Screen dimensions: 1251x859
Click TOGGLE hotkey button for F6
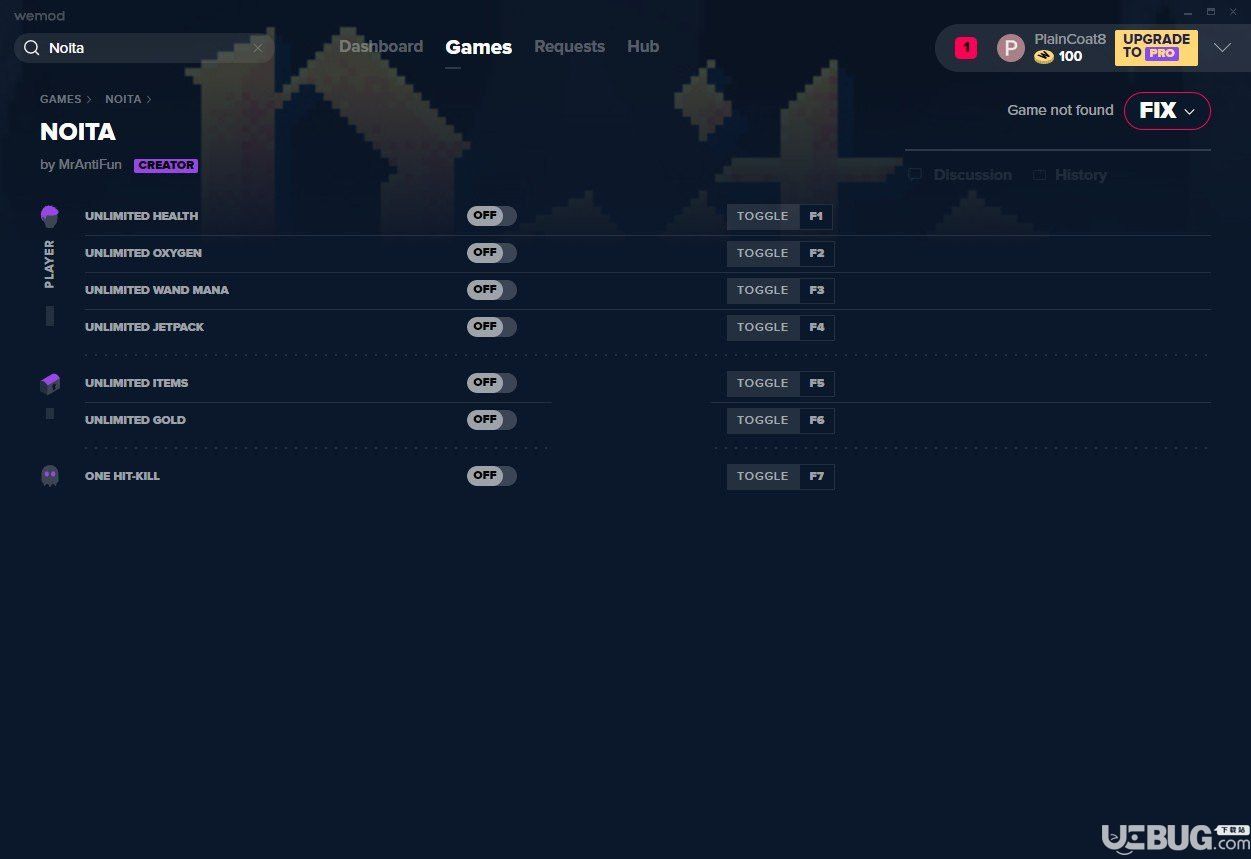pos(763,420)
